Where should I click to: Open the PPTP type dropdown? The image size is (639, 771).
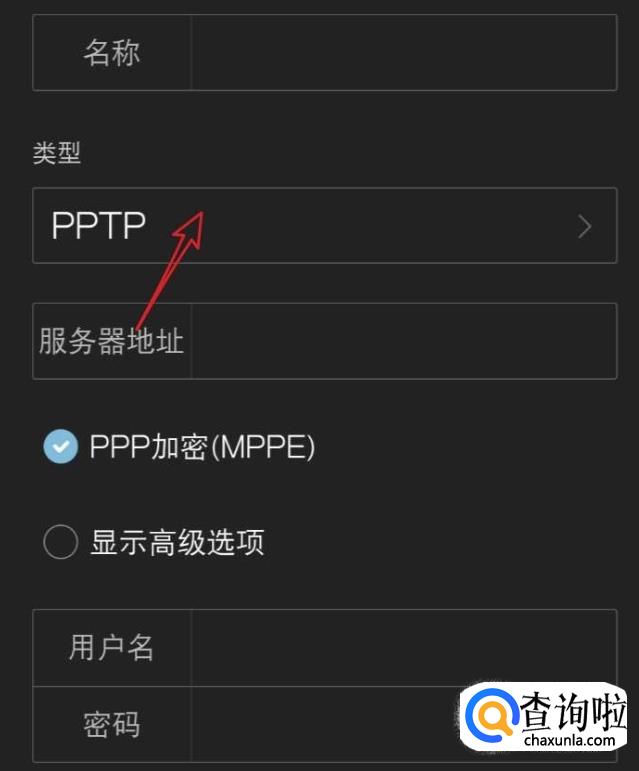point(324,226)
